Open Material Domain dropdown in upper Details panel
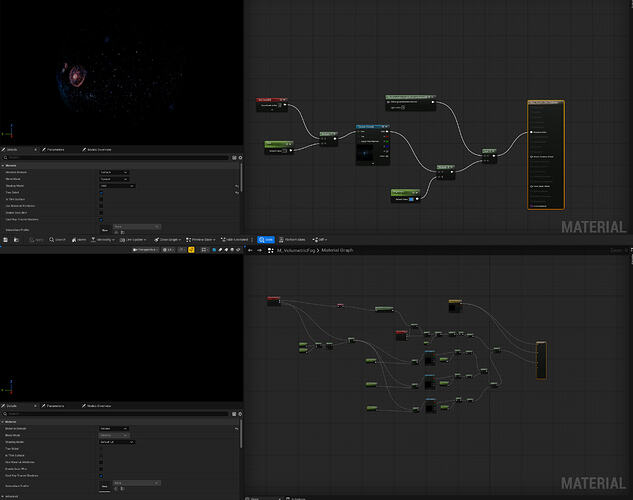 click(113, 172)
